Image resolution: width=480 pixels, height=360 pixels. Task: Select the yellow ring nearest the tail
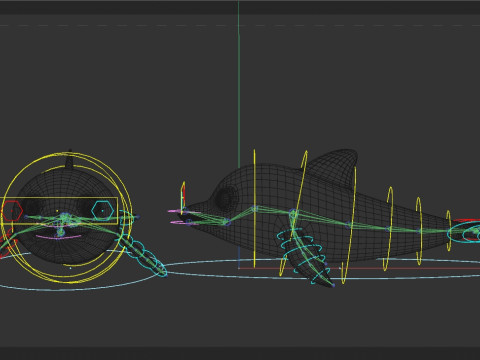coord(449,230)
